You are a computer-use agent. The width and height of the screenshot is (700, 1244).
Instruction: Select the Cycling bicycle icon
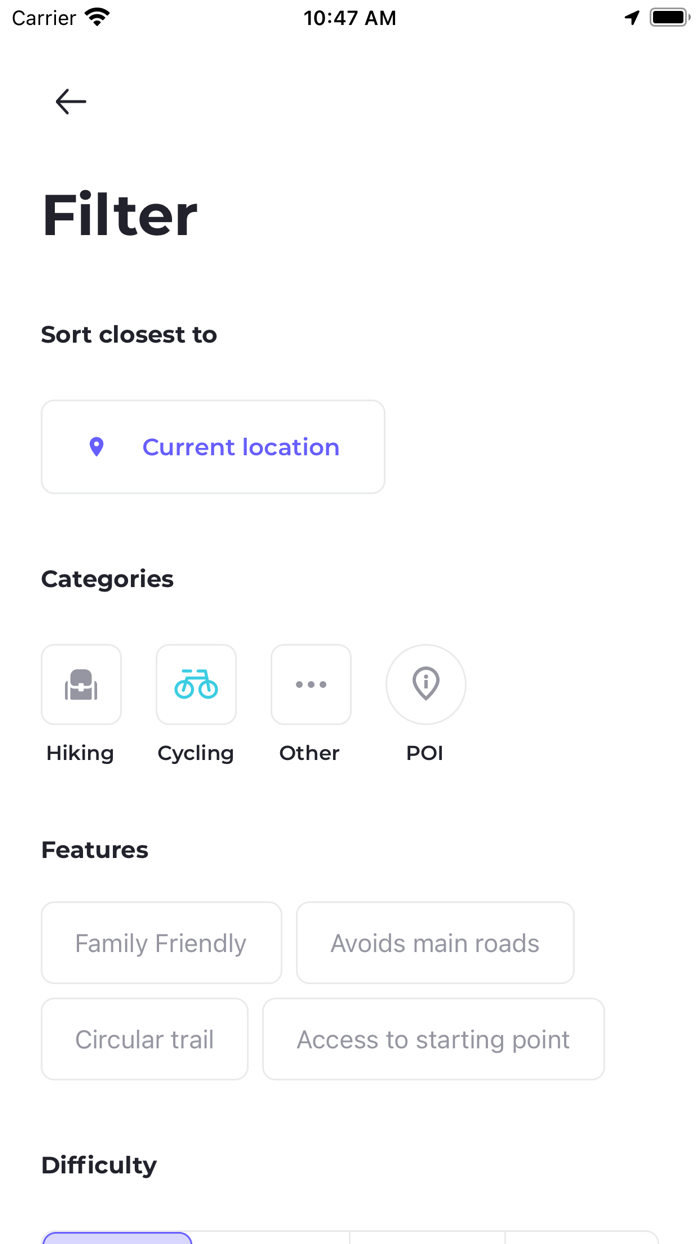coord(196,684)
